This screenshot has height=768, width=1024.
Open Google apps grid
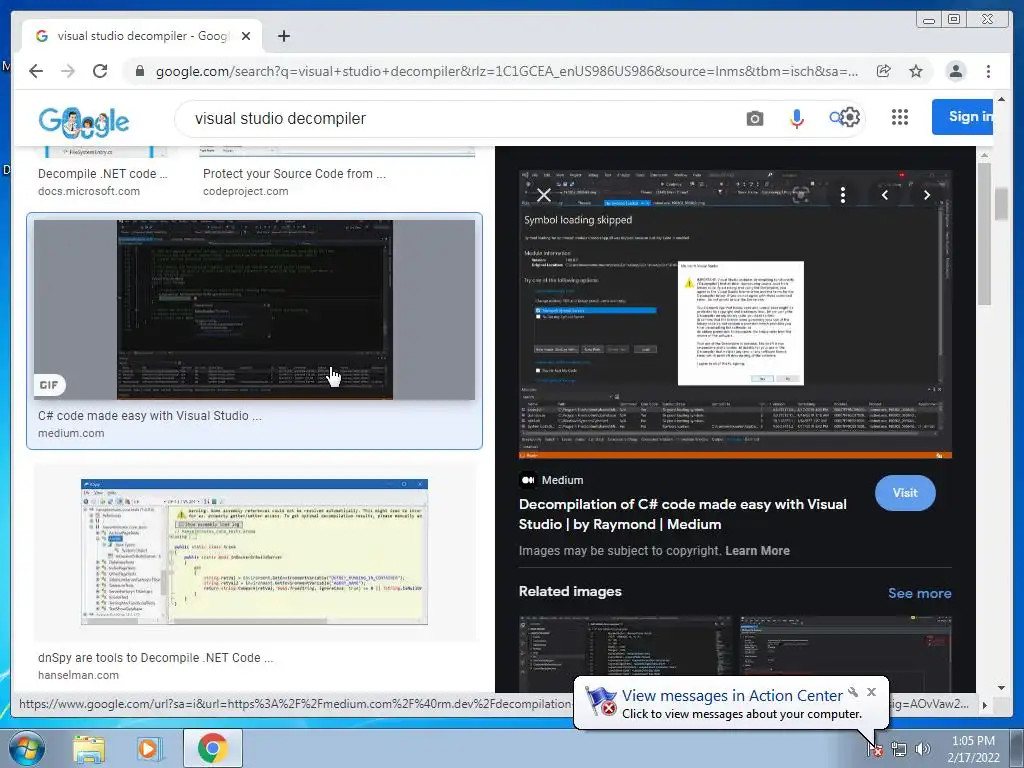pos(900,118)
